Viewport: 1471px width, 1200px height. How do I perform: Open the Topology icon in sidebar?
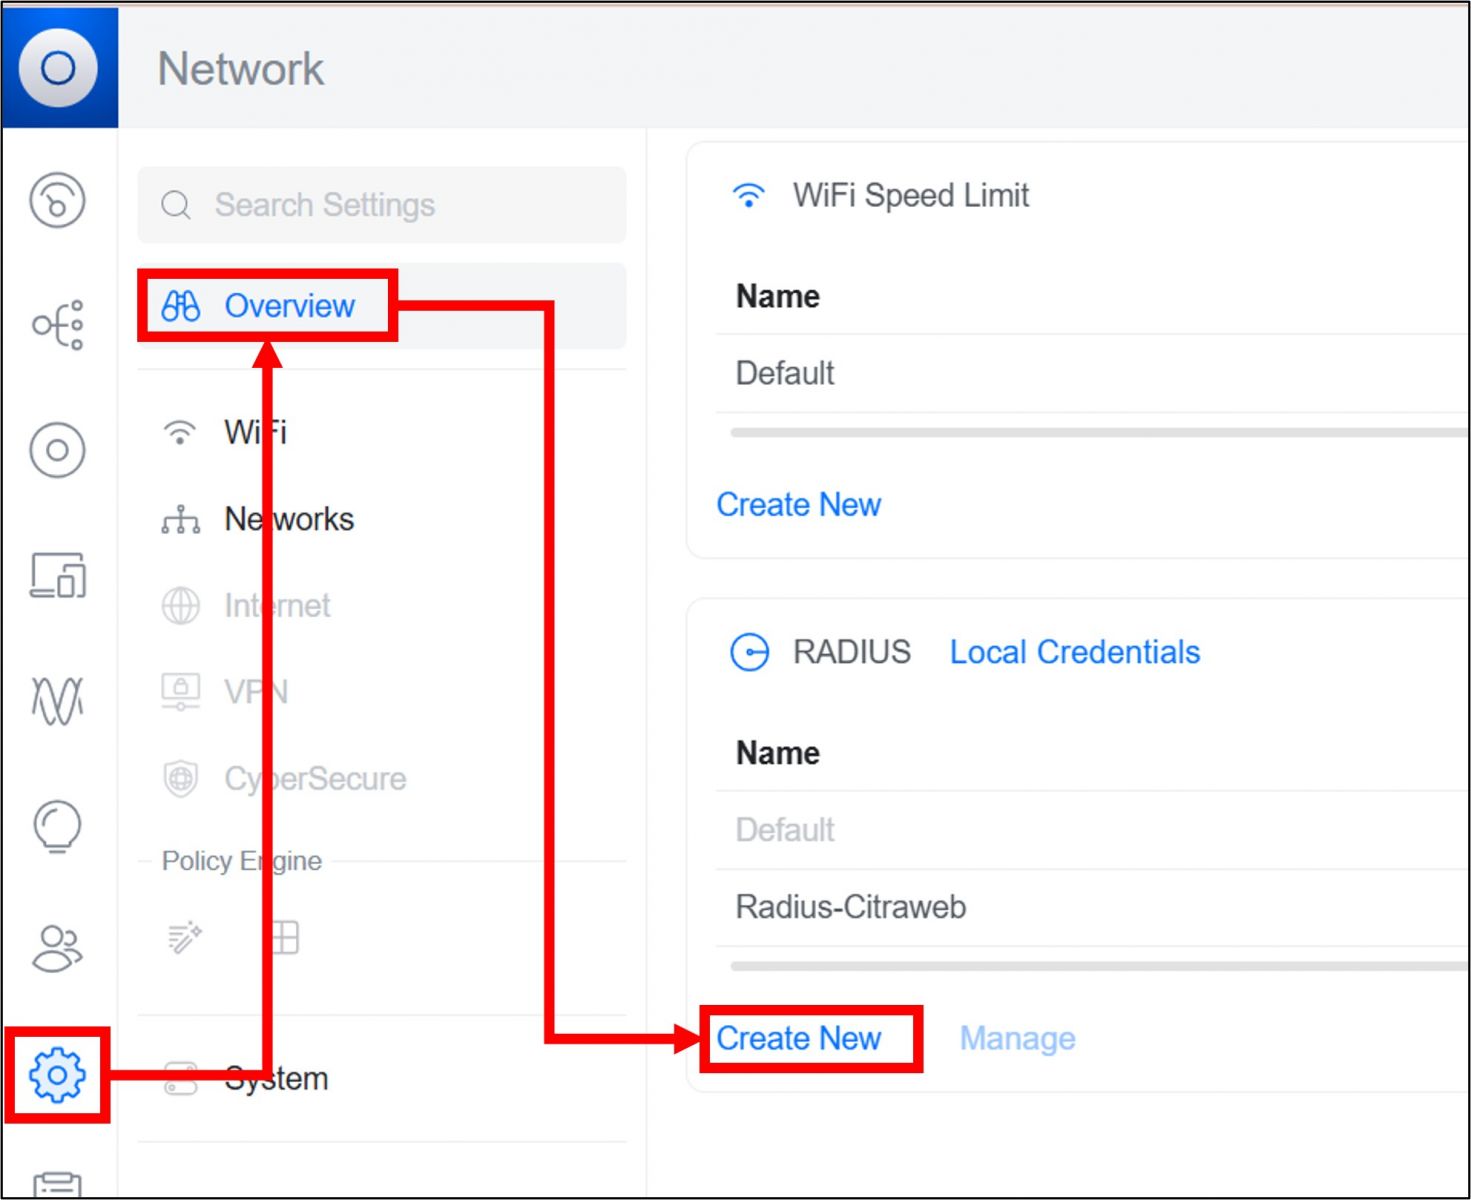(58, 325)
